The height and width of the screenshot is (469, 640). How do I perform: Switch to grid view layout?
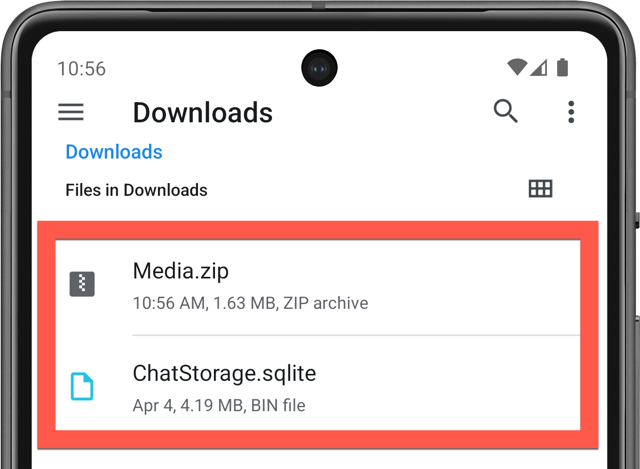[540, 189]
